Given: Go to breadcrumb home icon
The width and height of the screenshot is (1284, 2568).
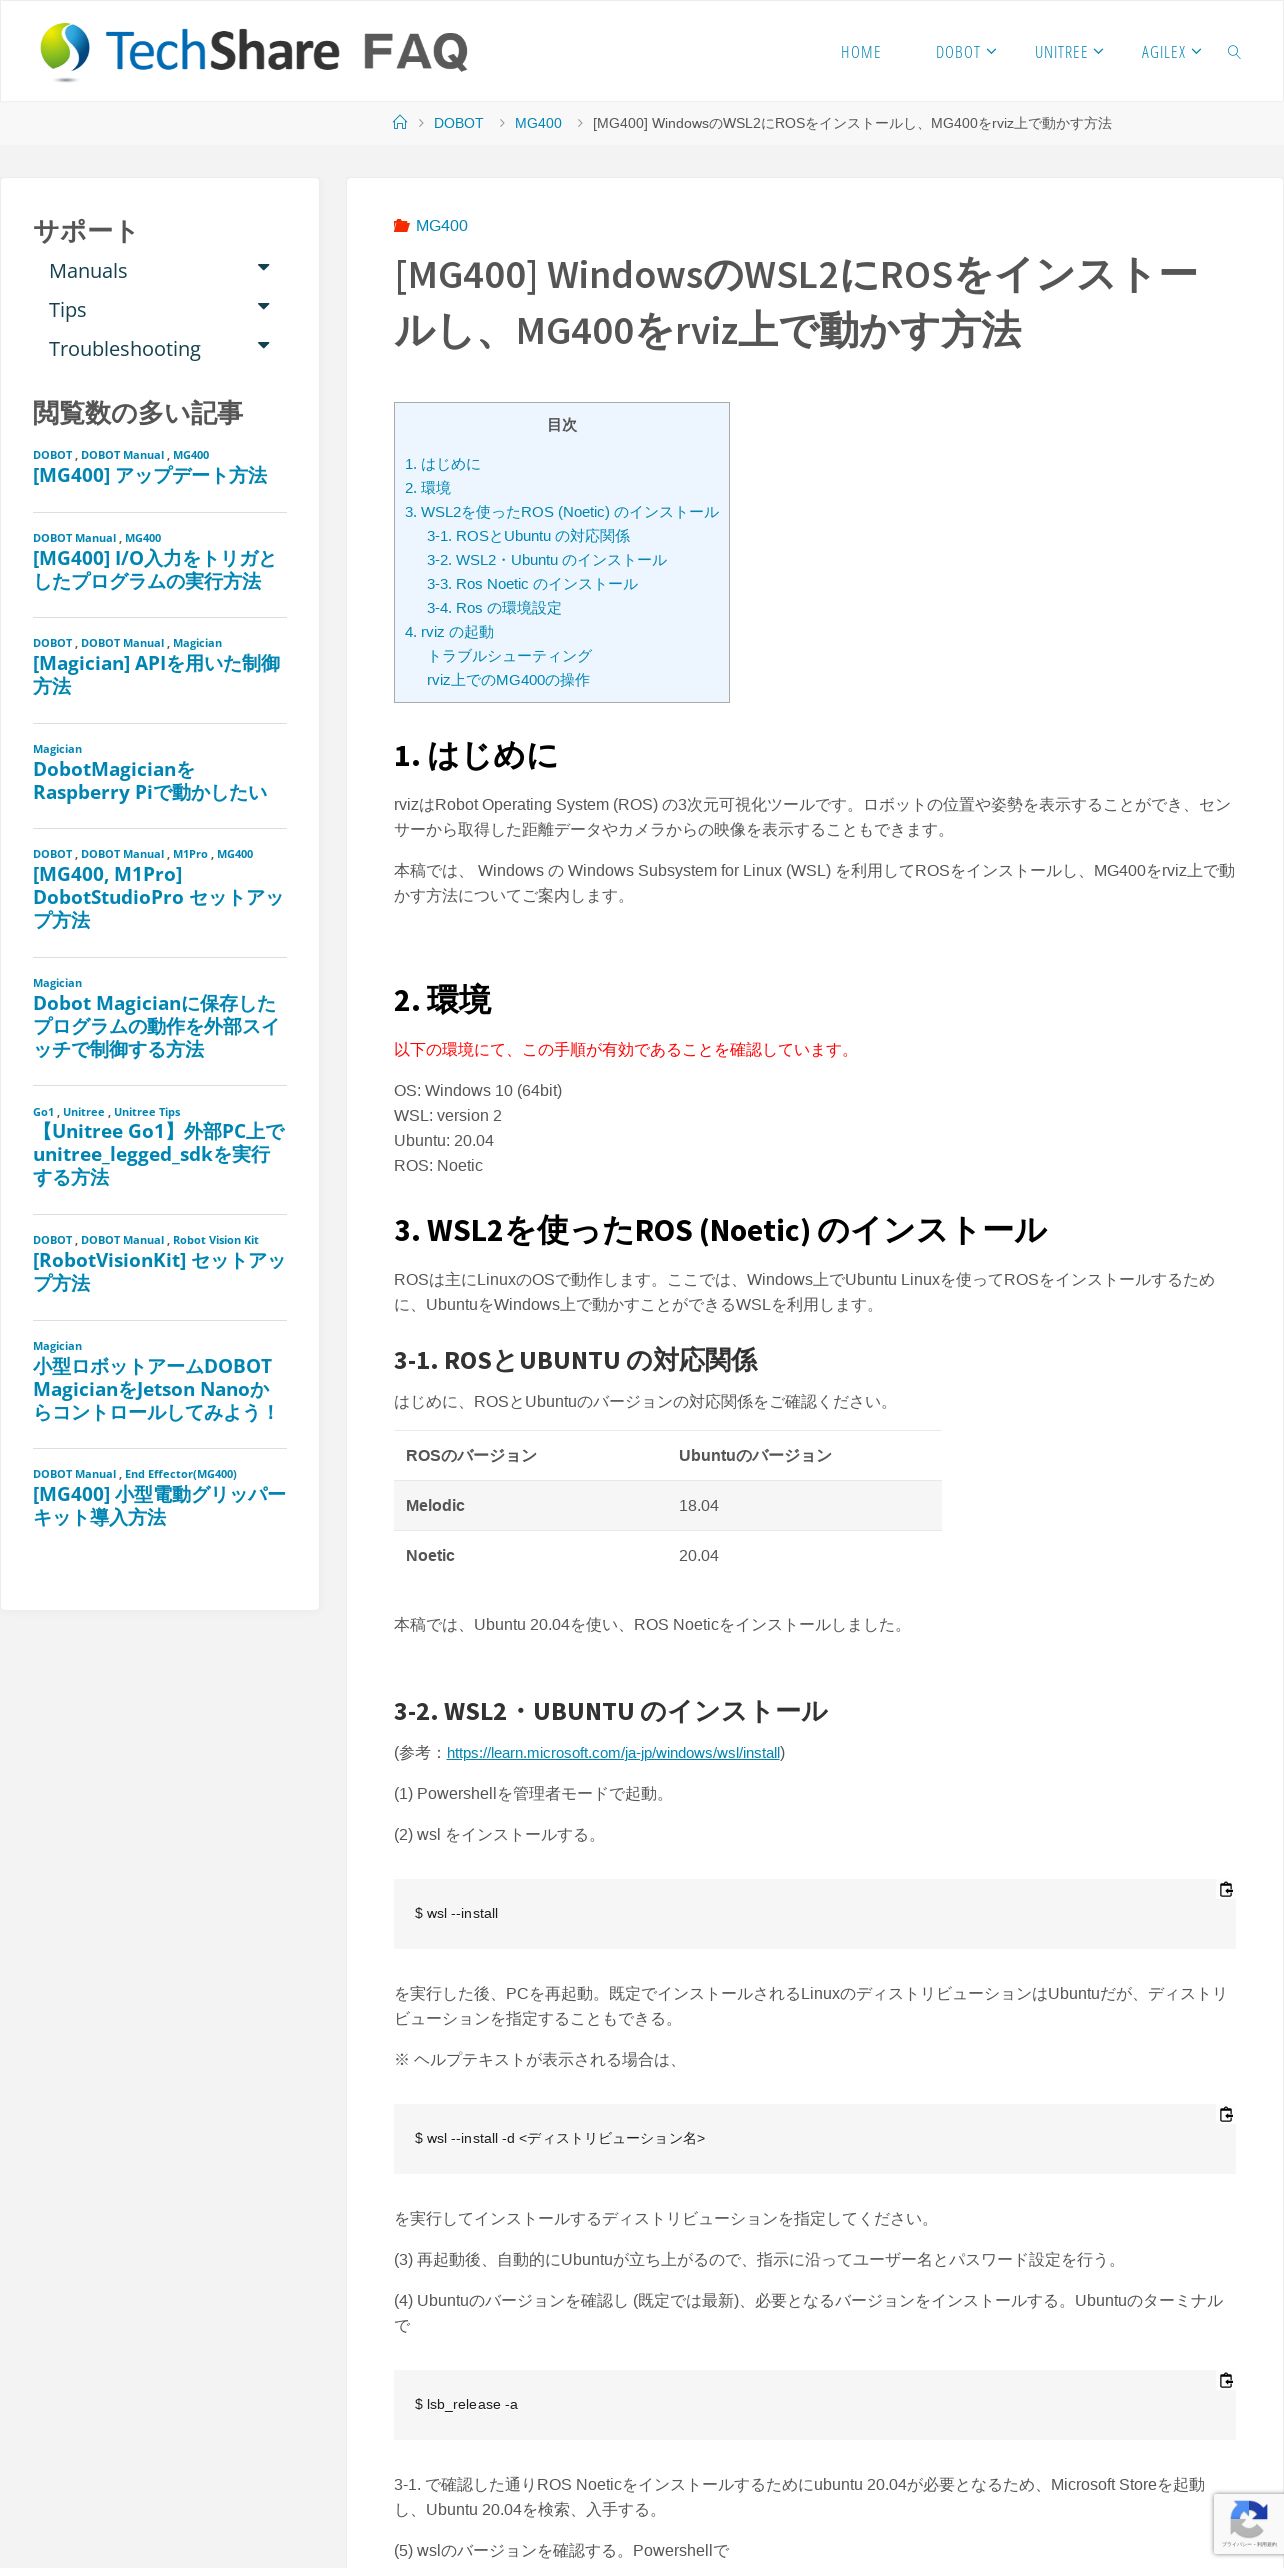Looking at the screenshot, I should click(x=400, y=123).
